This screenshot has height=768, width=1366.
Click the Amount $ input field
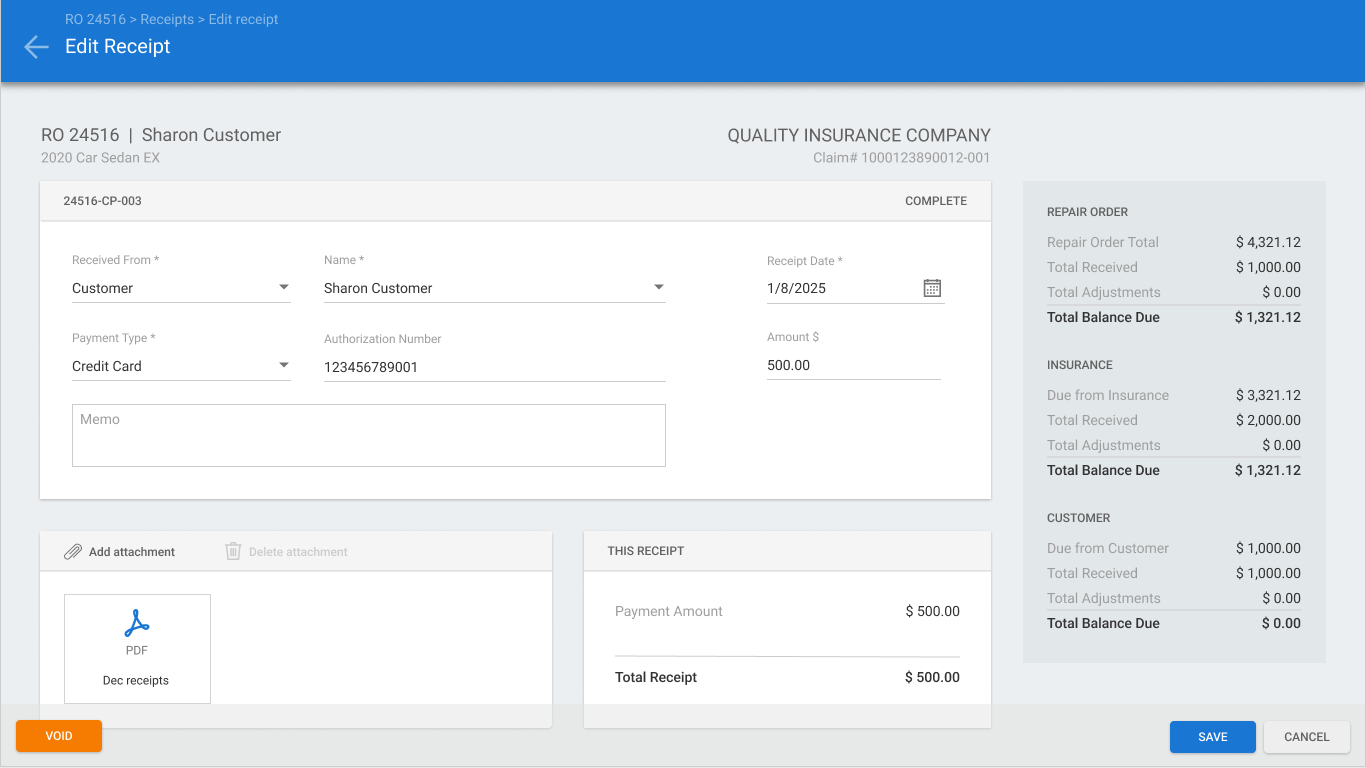(854, 365)
